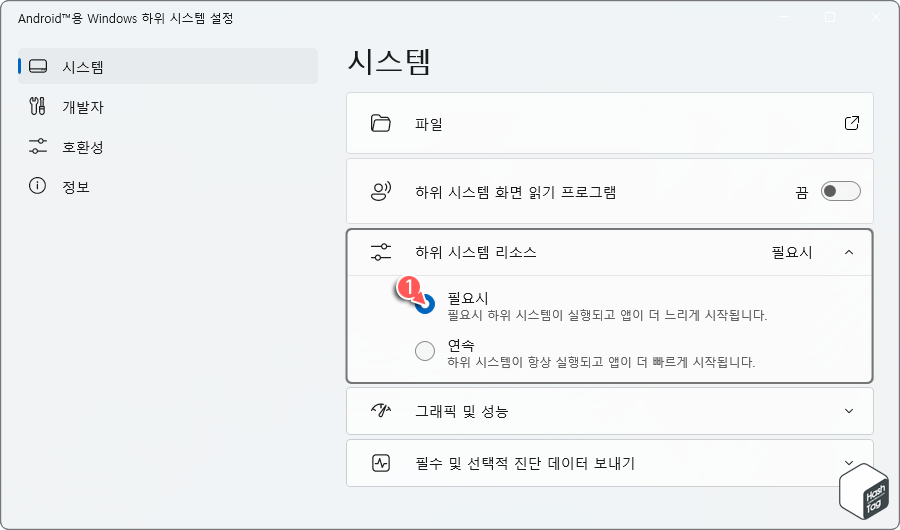Viewport: 900px width, 530px height.
Task: Click the 파일 row label
Action: pos(429,124)
